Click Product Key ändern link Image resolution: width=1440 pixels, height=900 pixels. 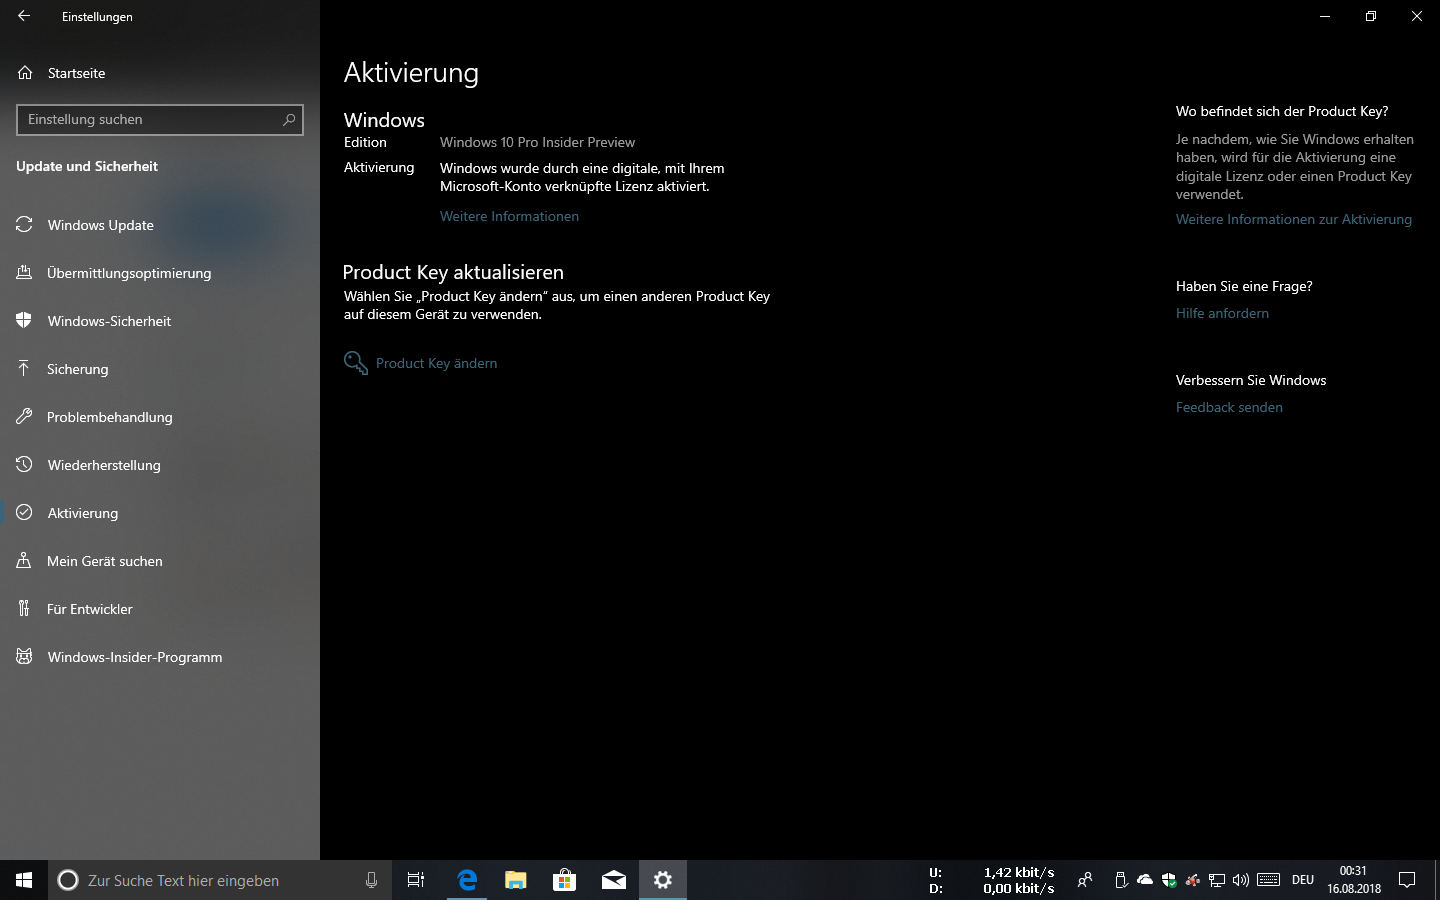tap(436, 363)
